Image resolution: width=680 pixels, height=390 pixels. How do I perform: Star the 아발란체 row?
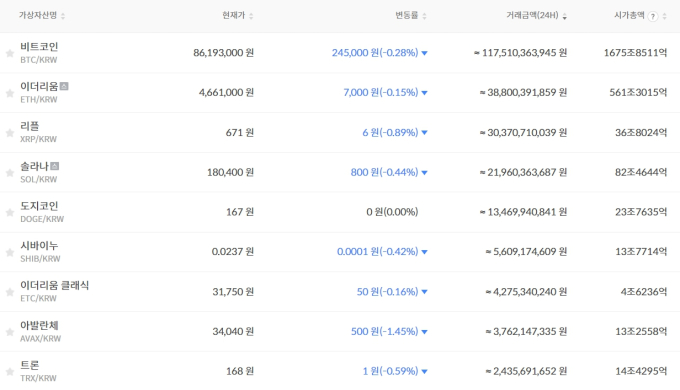(x=10, y=332)
